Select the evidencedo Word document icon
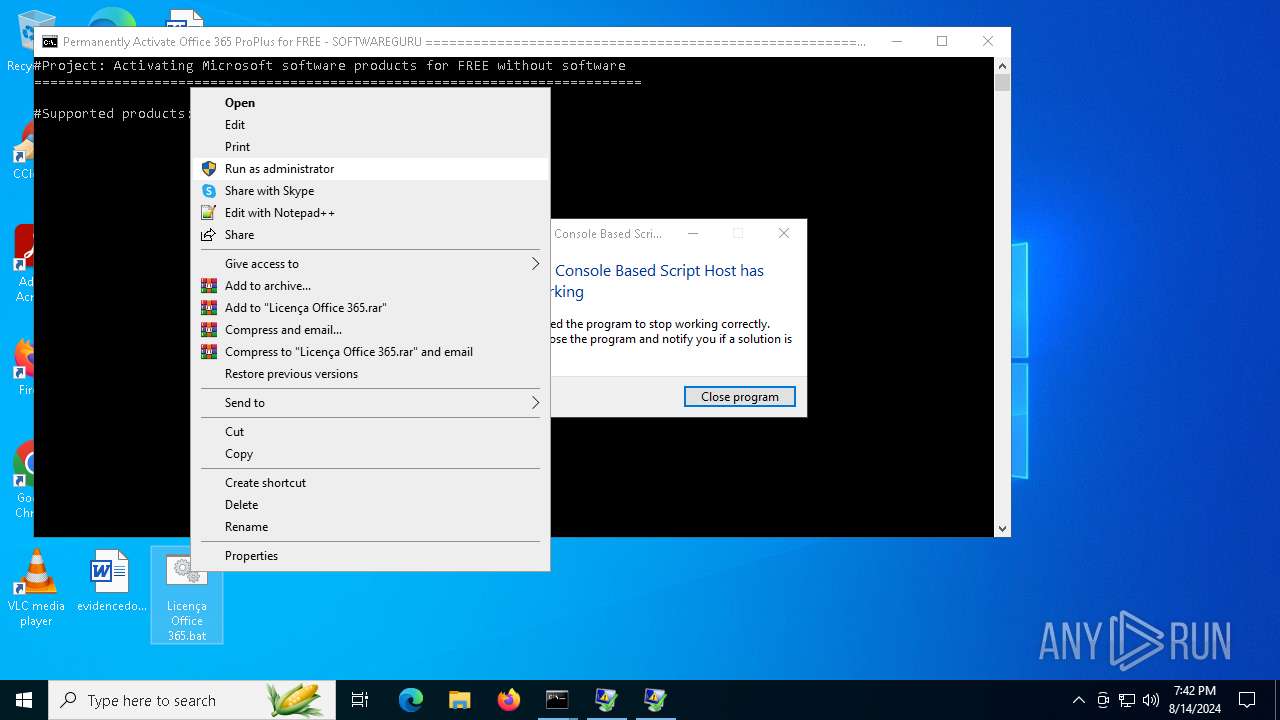This screenshot has height=720, width=1280. (111, 582)
